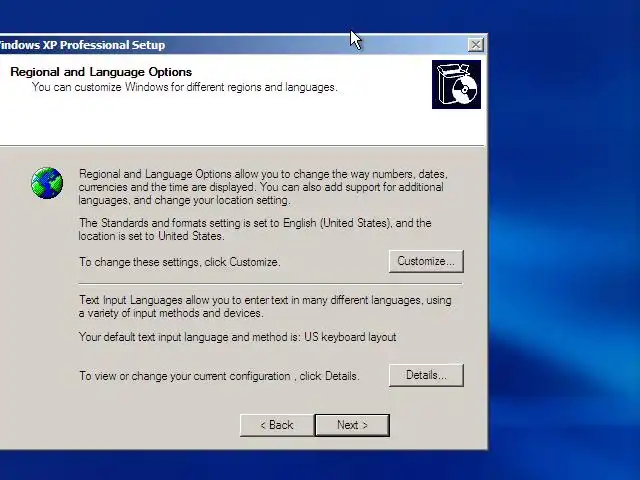The image size is (640, 480).
Task: Select the Regional and Language Options heading
Action: pyautogui.click(x=101, y=72)
